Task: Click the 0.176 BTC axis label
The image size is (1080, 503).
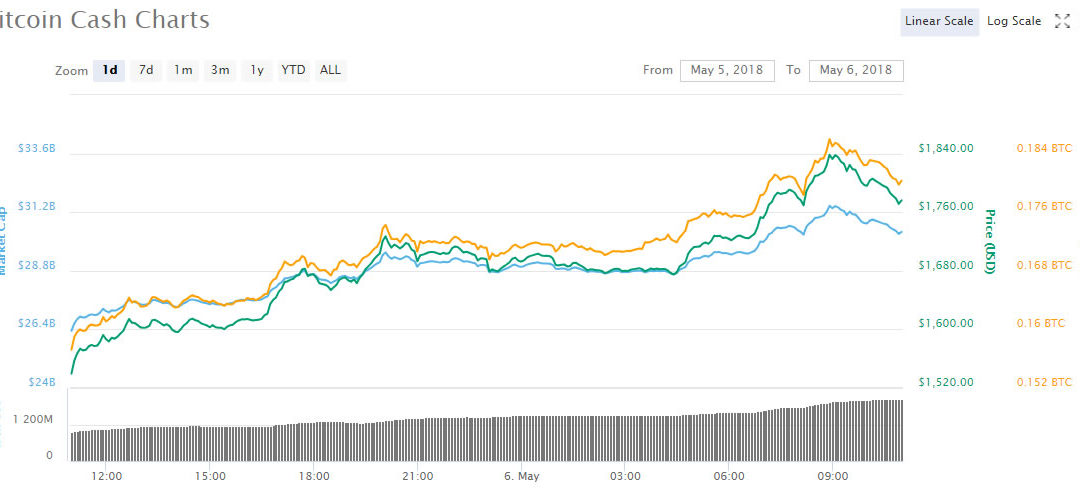Action: point(1044,207)
